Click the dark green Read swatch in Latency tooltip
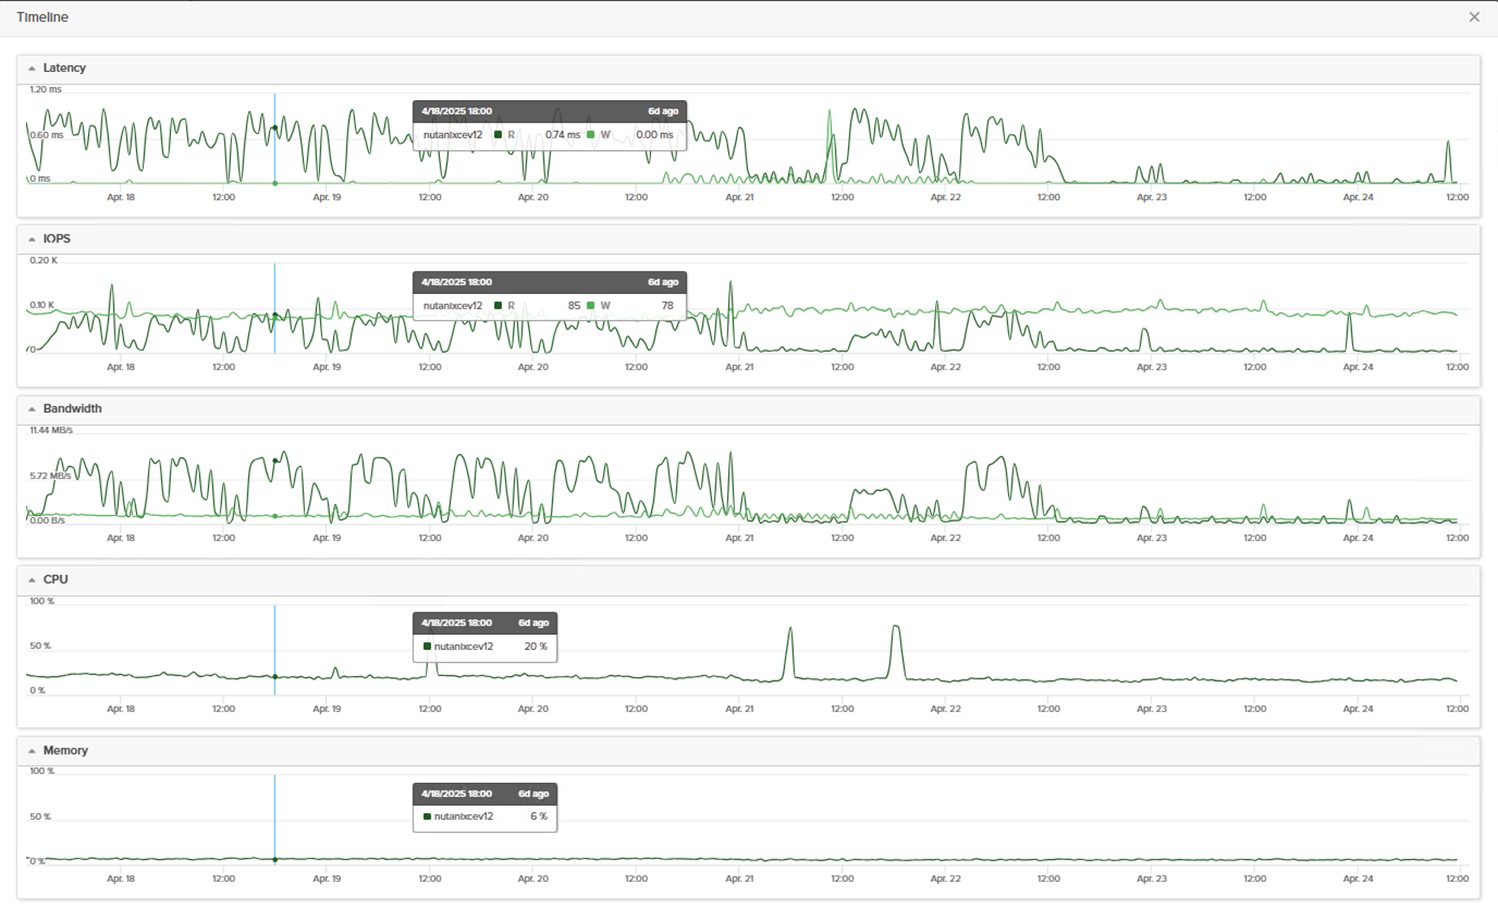The image size is (1498, 921). [x=498, y=135]
